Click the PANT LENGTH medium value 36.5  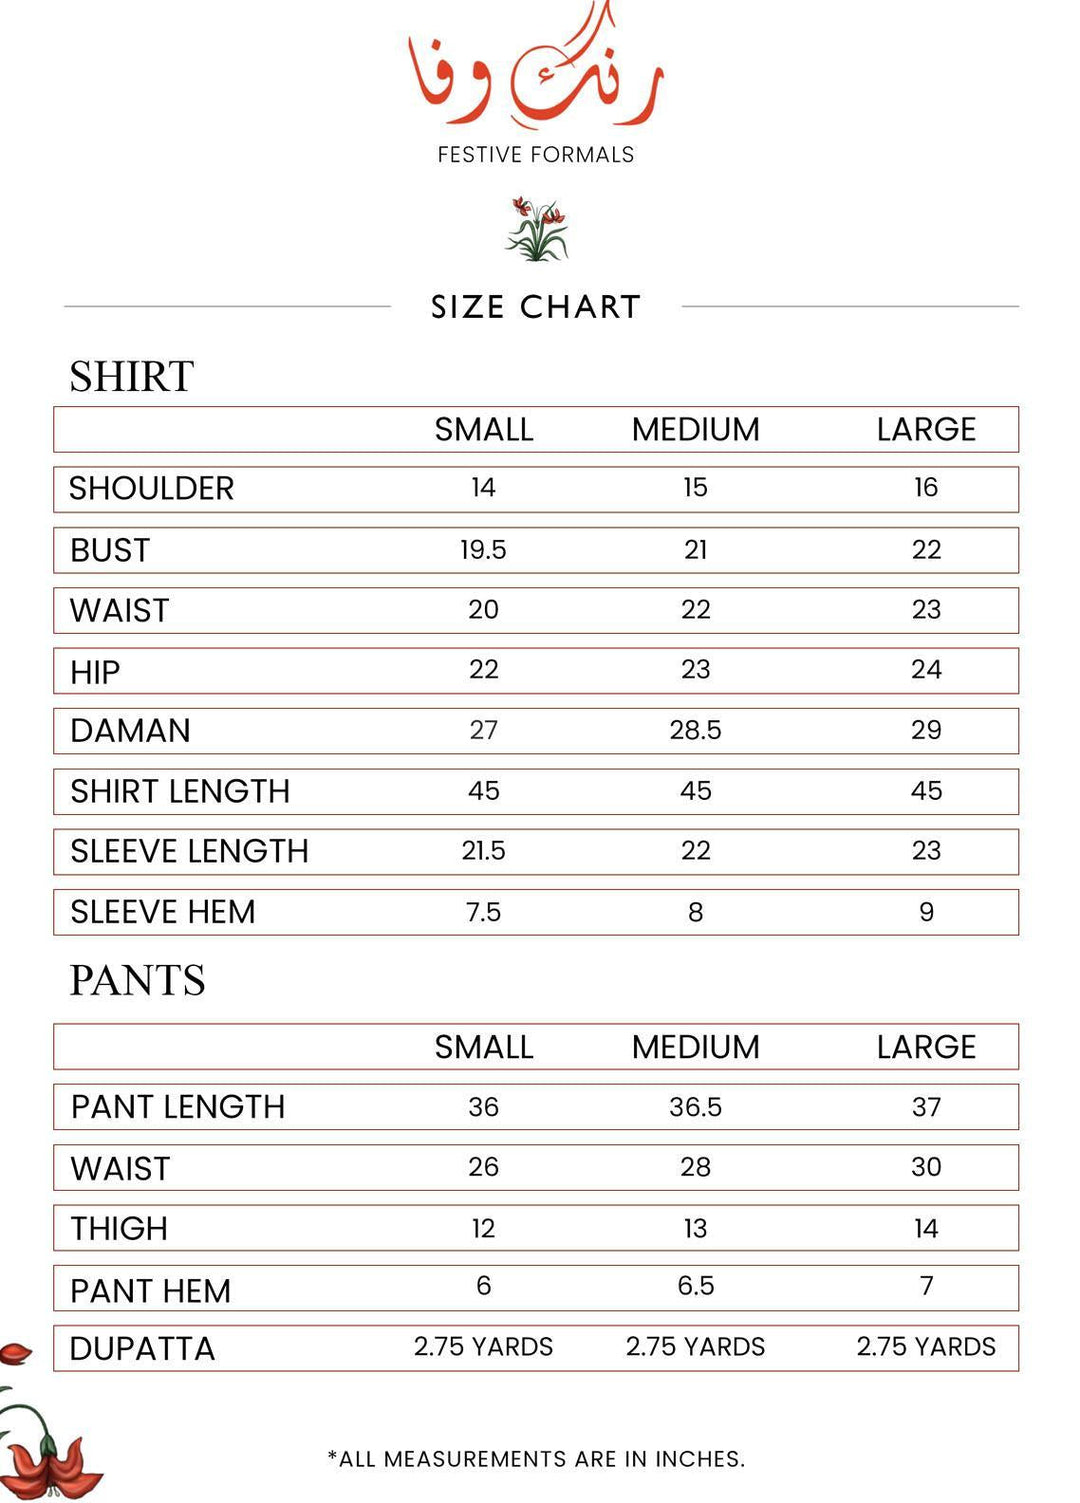pyautogui.click(x=695, y=1108)
